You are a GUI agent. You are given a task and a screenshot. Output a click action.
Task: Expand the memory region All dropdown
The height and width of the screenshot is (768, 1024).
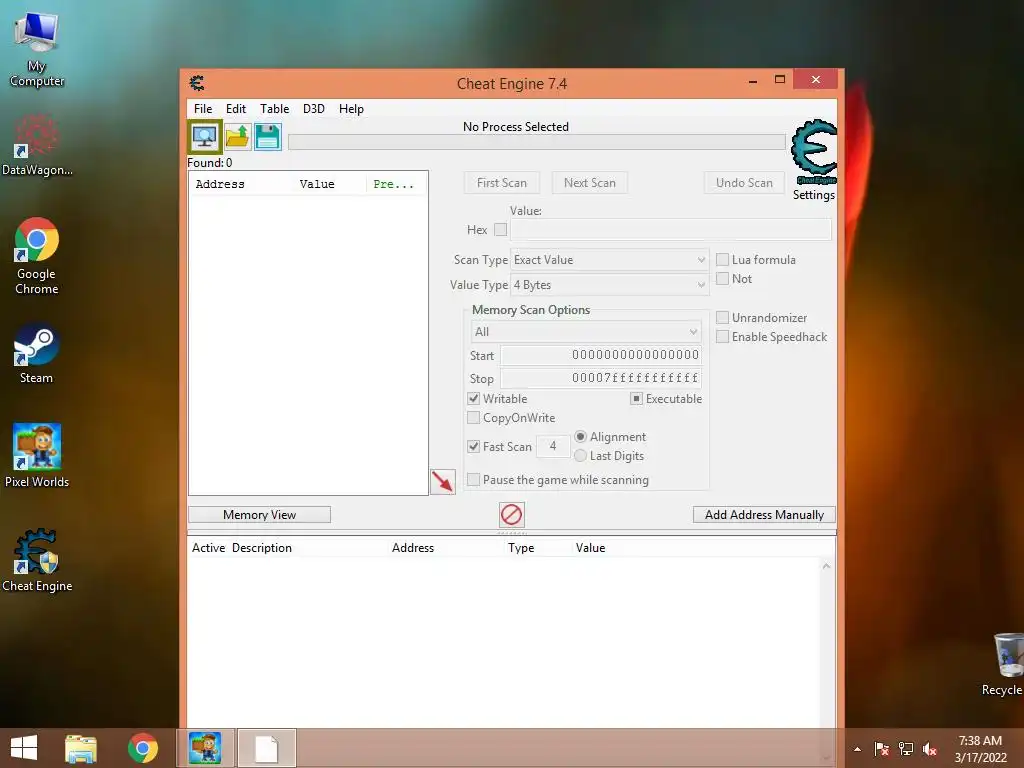(x=586, y=332)
